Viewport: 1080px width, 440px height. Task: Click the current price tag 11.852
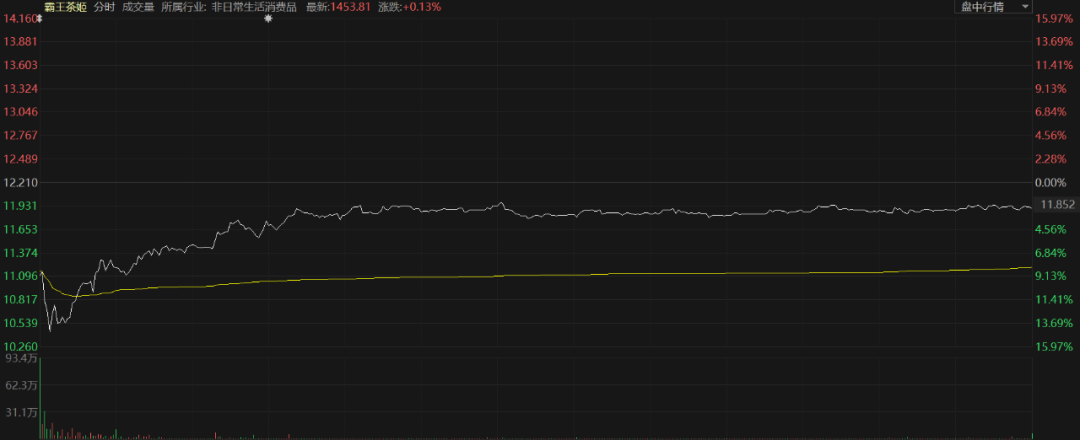1057,205
